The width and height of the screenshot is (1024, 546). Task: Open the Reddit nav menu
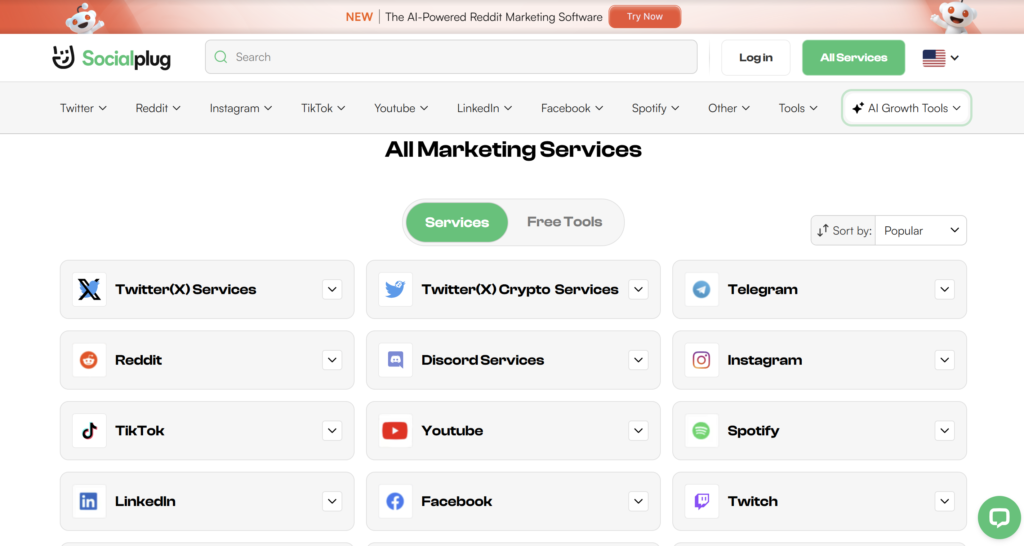(x=158, y=108)
